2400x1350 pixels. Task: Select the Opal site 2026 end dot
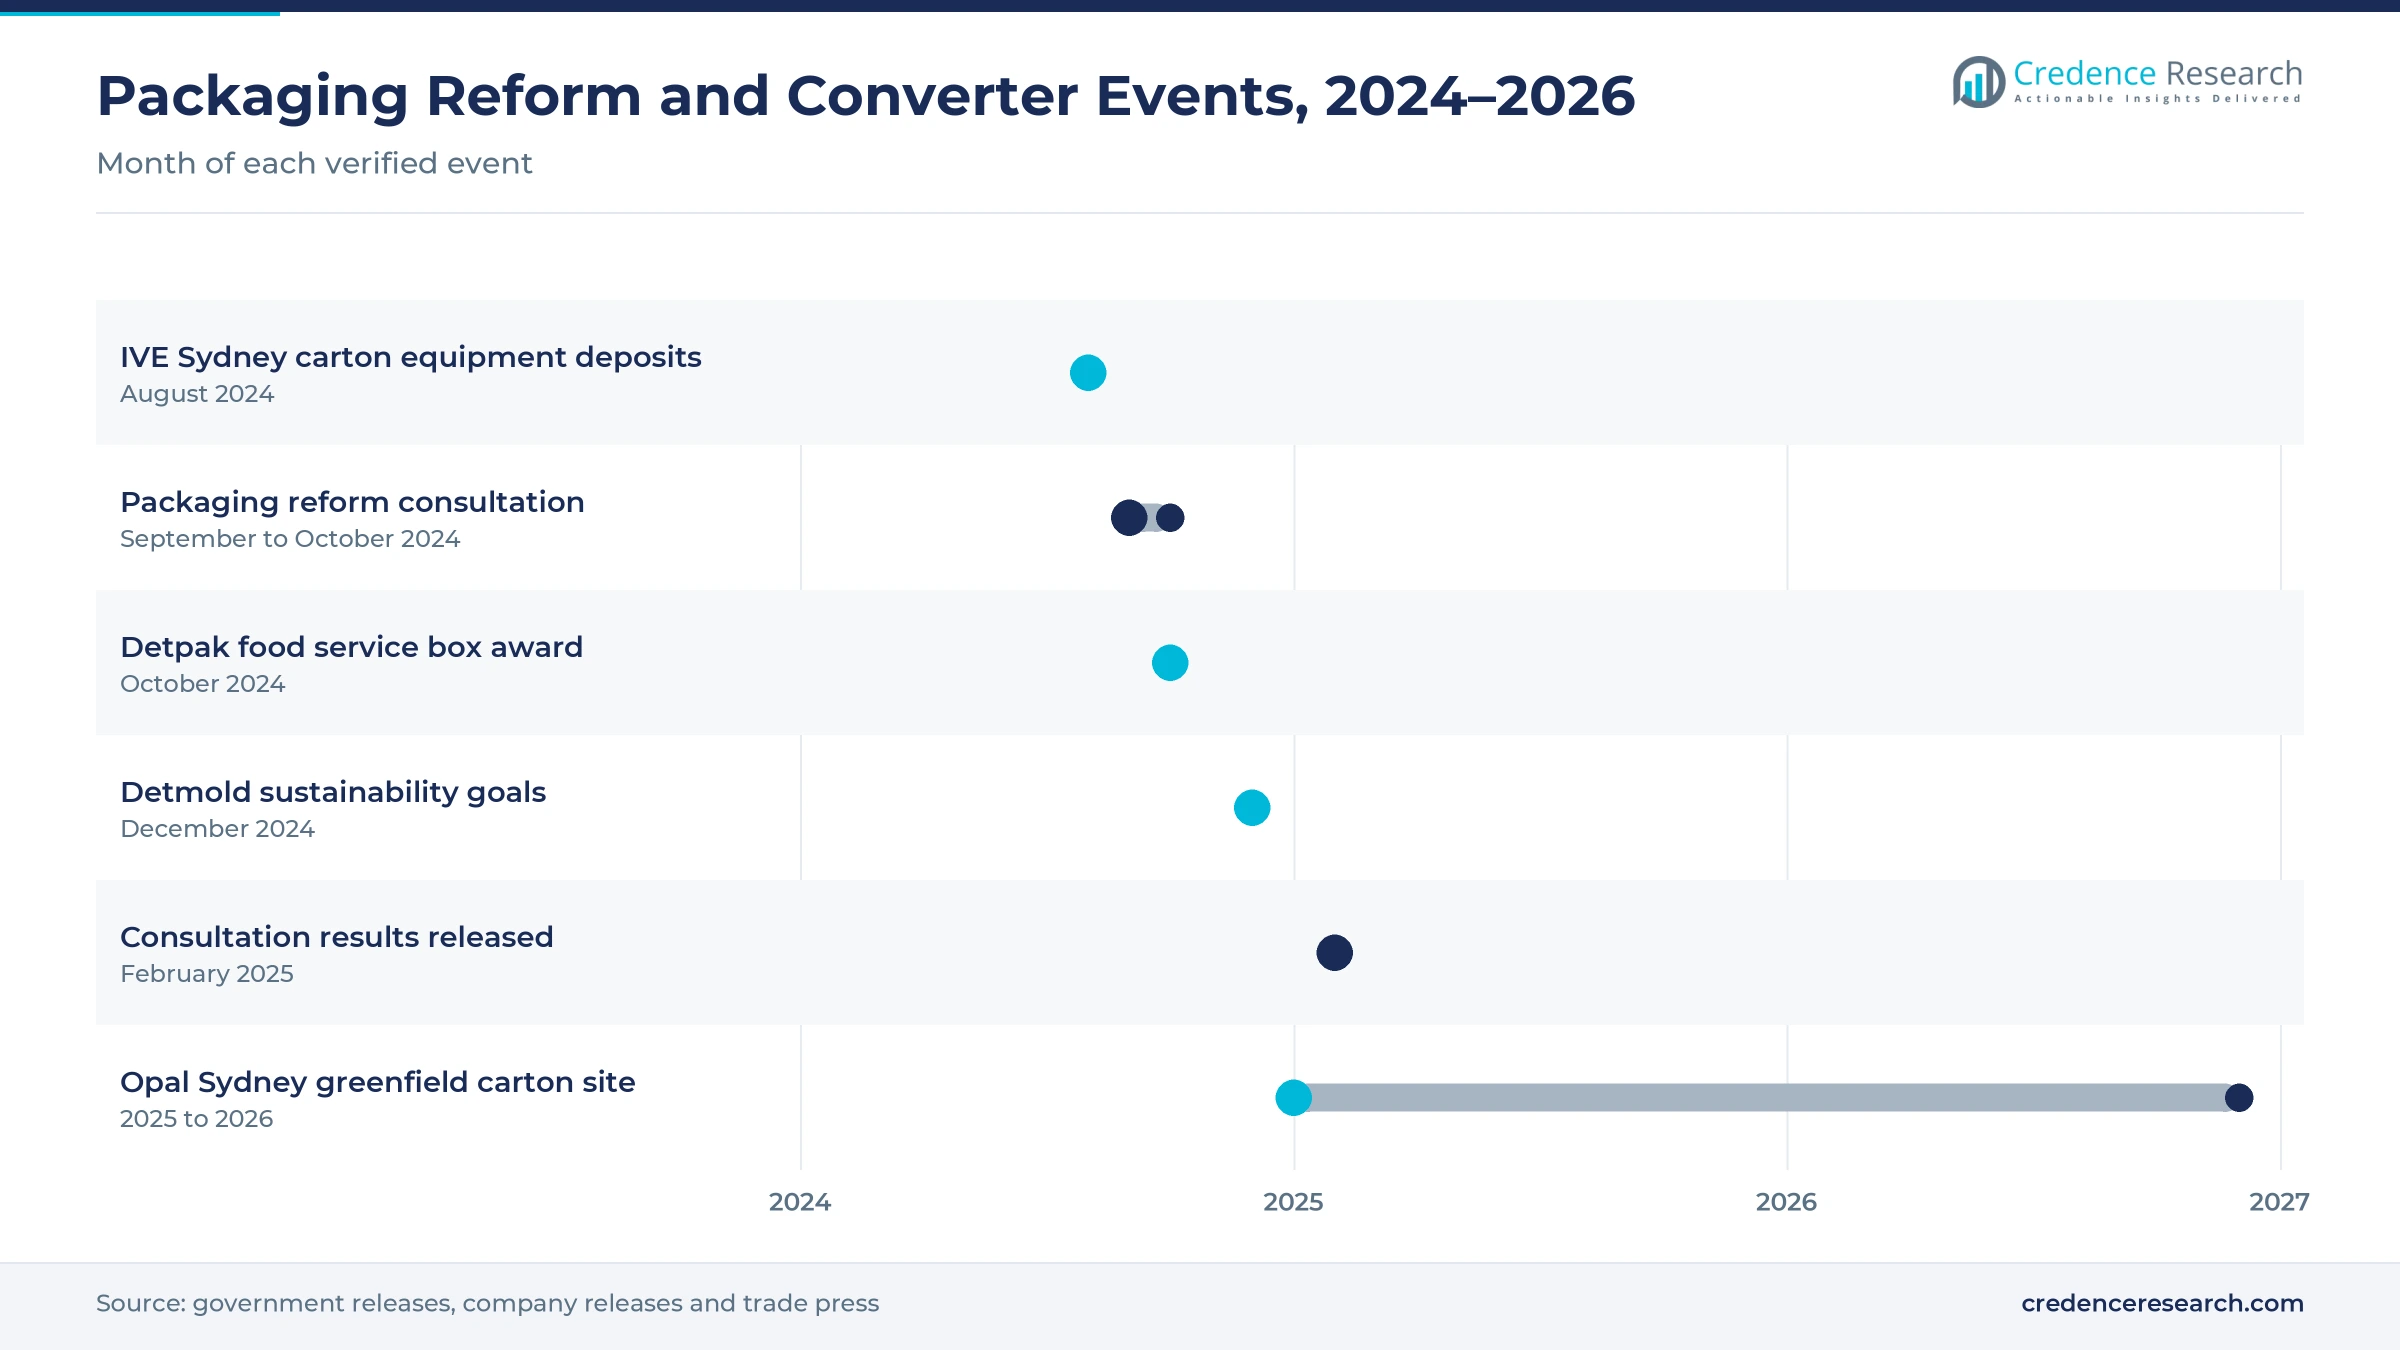[2239, 1098]
